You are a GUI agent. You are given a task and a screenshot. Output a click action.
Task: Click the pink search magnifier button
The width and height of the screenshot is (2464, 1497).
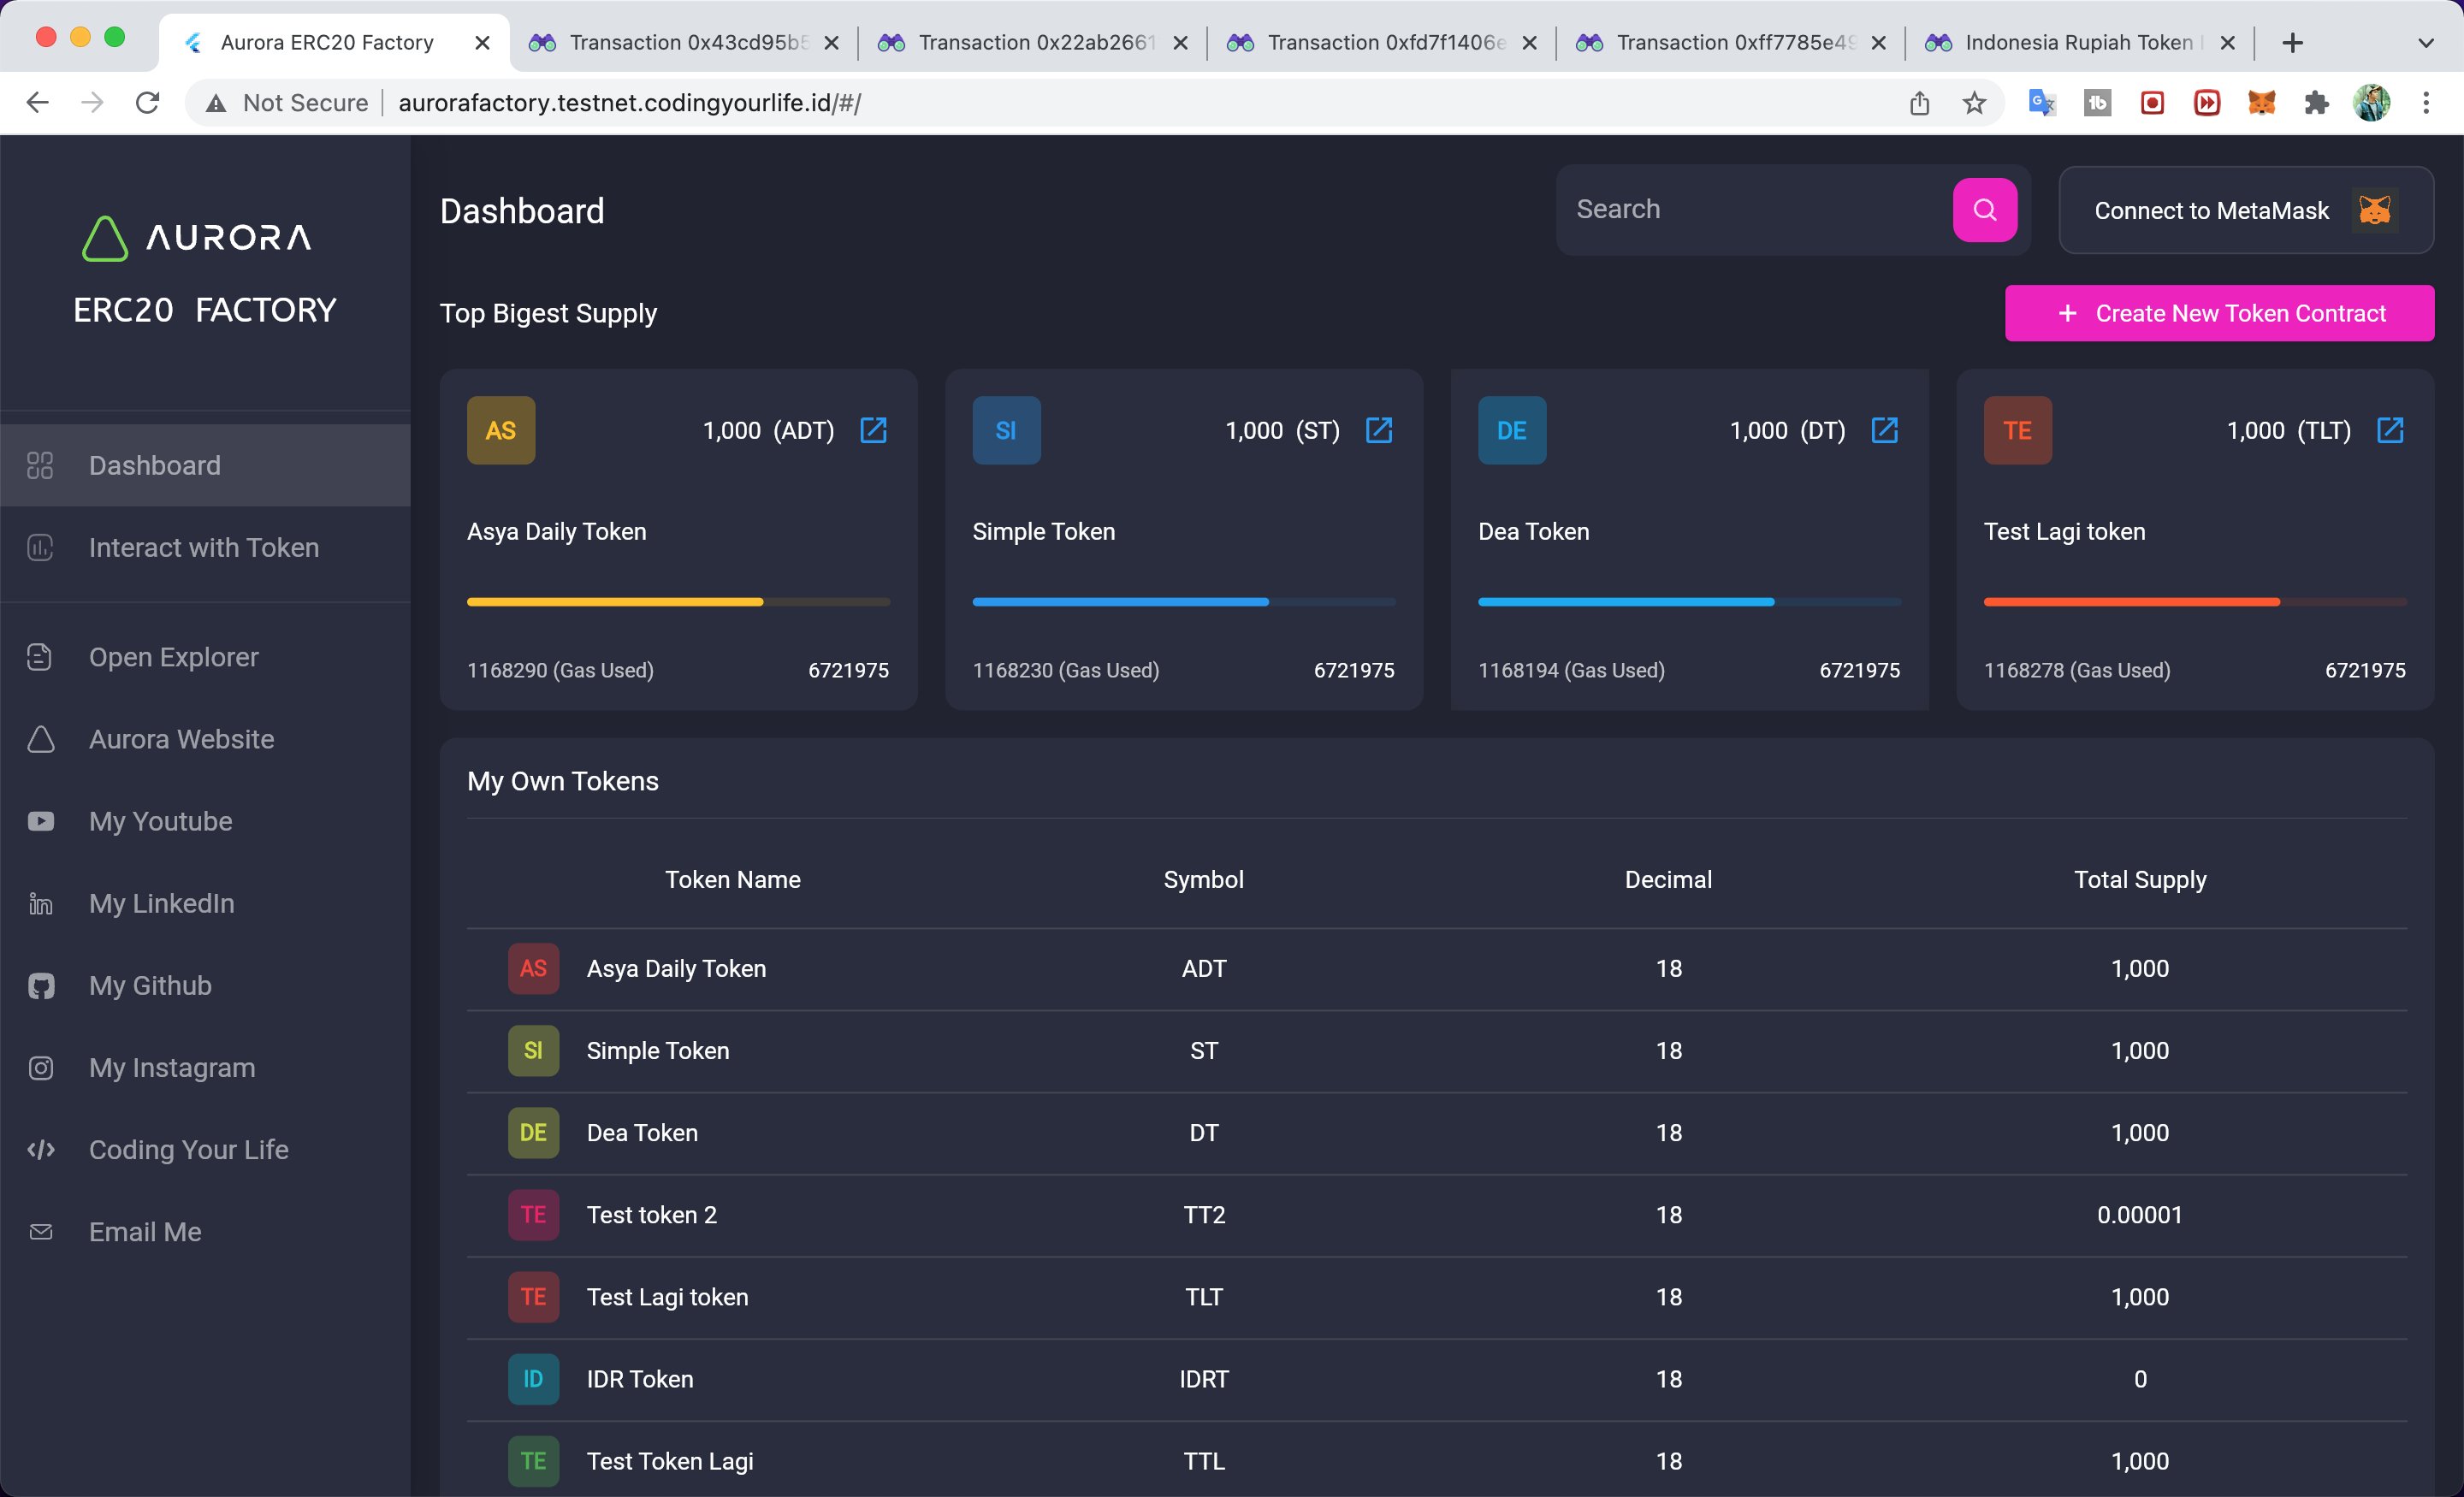1984,210
